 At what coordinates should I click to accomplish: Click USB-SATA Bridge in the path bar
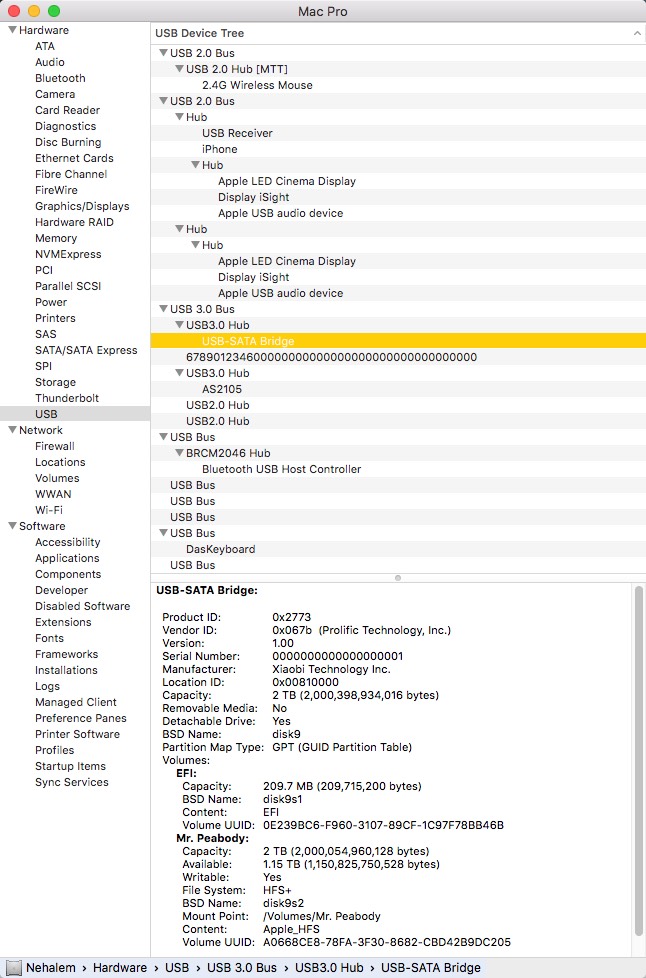point(431,968)
